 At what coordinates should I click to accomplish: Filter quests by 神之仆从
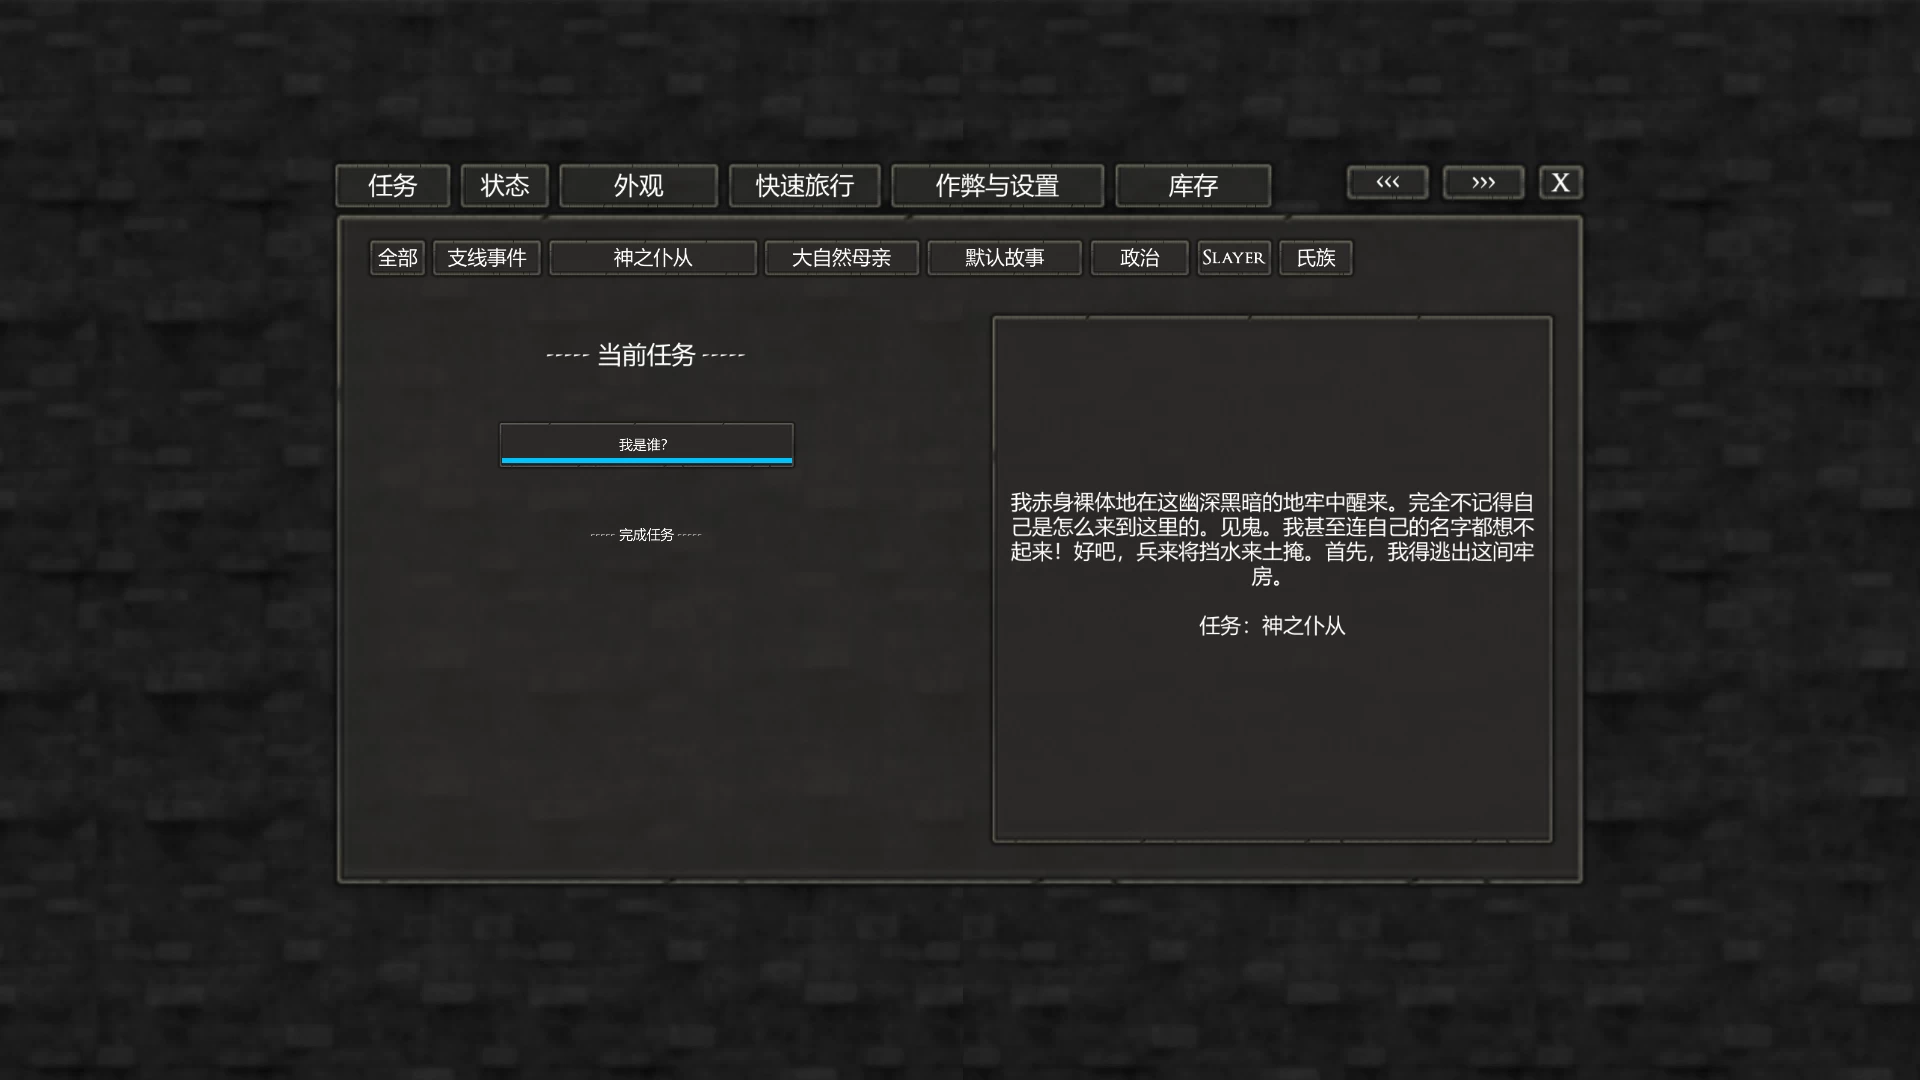pos(652,258)
